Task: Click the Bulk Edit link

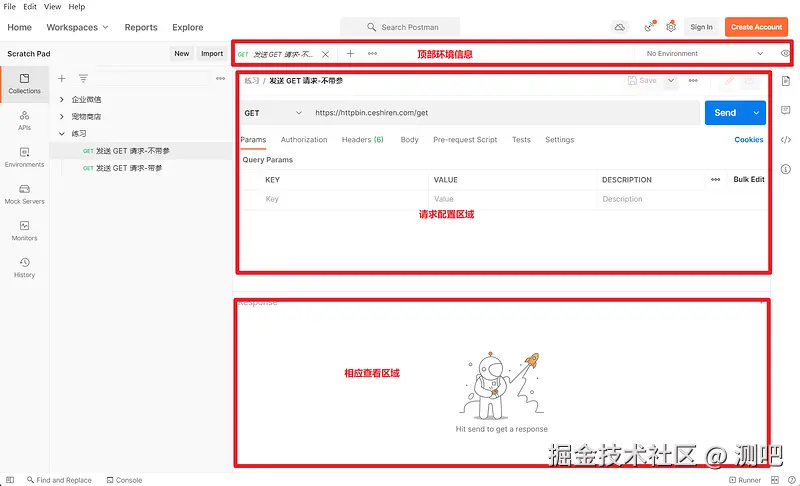Action: pos(749,180)
